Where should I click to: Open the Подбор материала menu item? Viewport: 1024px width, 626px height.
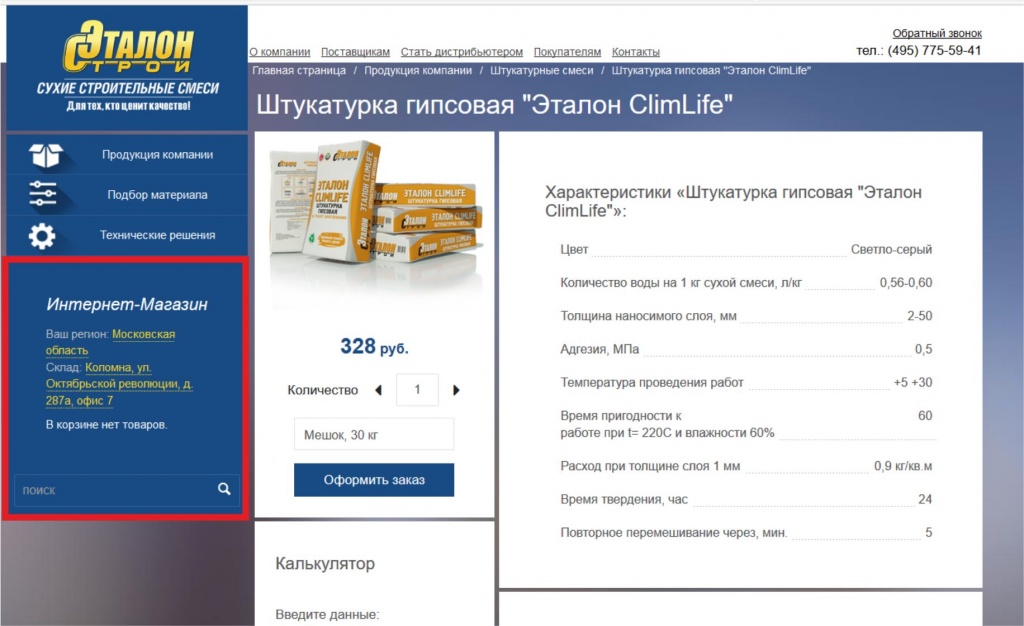[x=157, y=195]
